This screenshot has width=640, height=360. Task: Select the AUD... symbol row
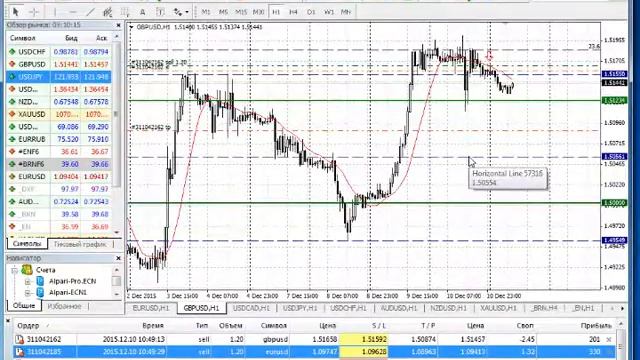point(59,202)
